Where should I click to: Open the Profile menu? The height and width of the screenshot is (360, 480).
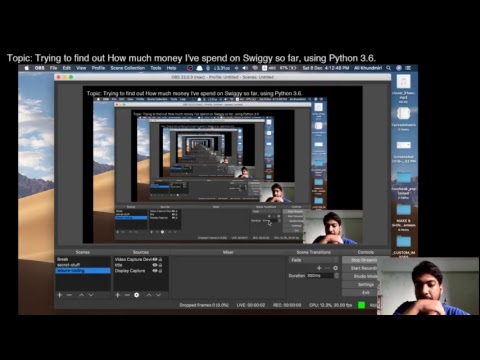pos(98,68)
